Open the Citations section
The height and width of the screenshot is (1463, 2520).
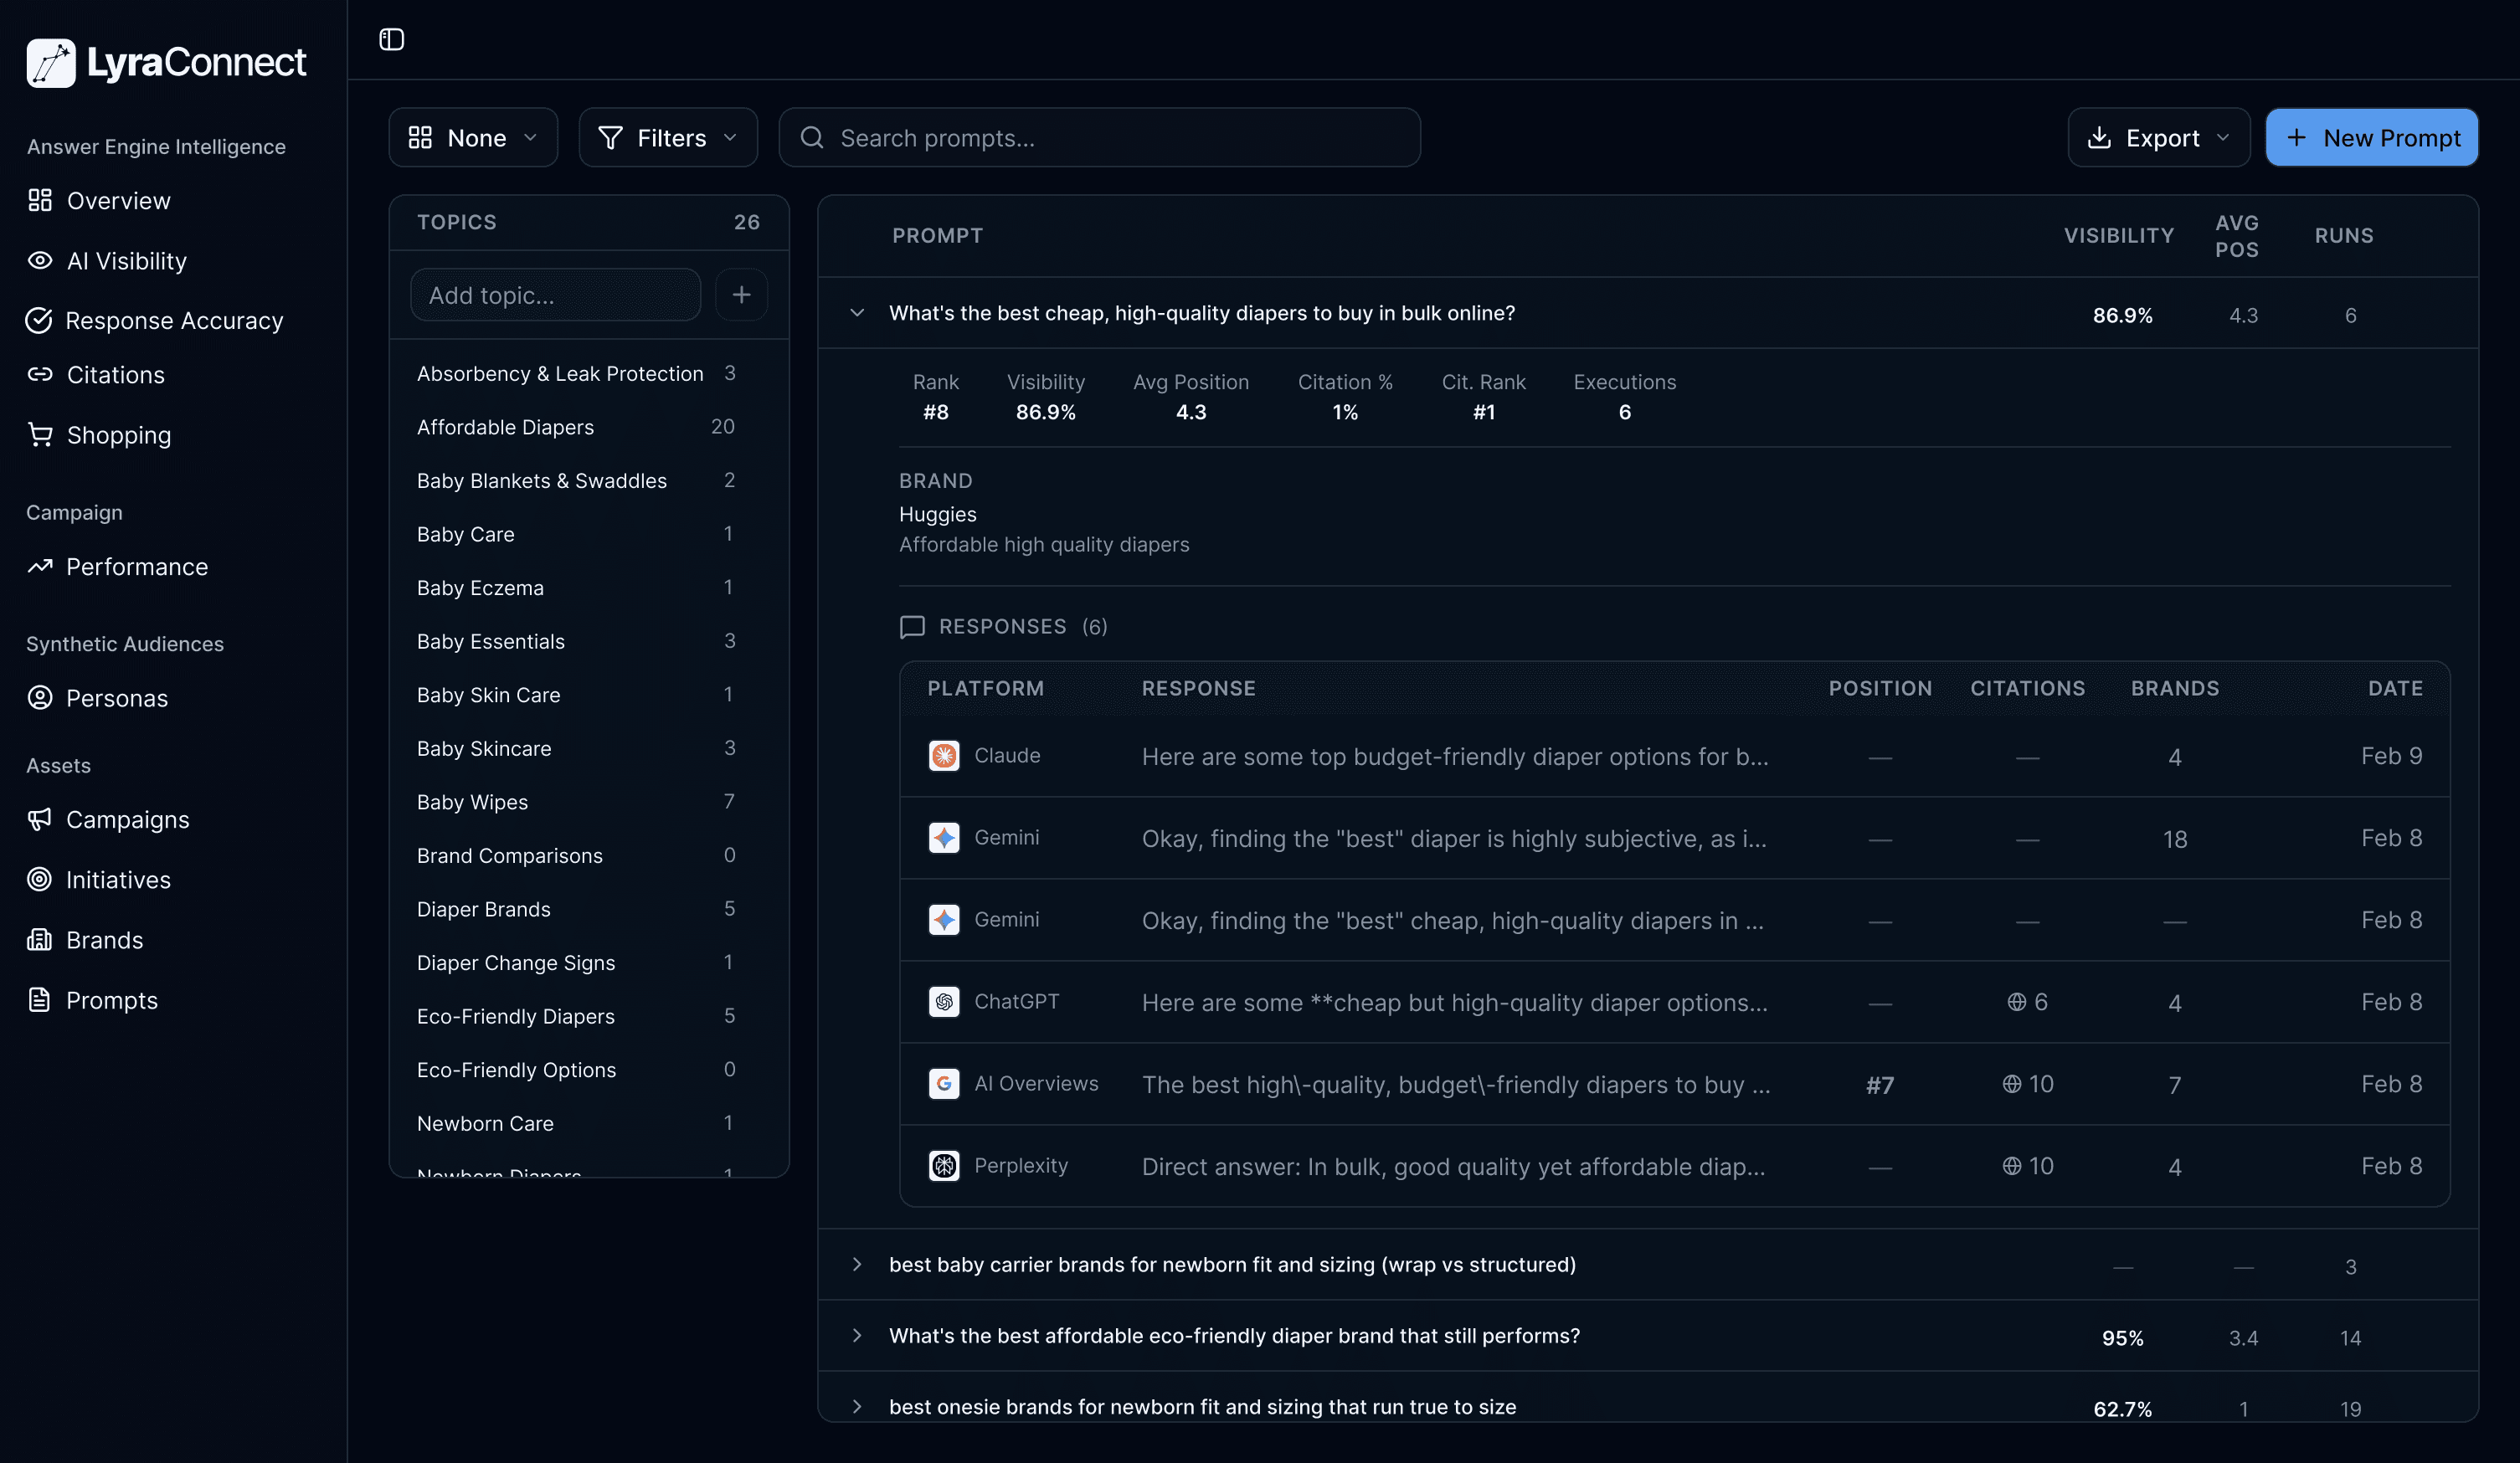click(115, 375)
